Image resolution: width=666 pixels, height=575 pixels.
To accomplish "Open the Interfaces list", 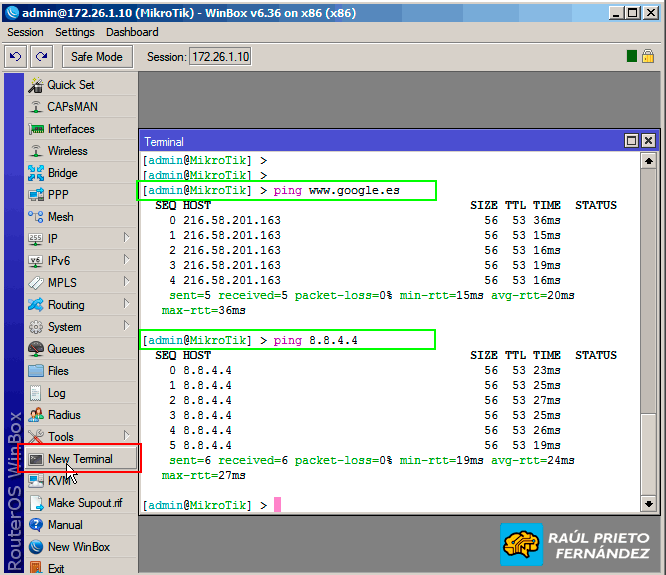I will point(70,129).
